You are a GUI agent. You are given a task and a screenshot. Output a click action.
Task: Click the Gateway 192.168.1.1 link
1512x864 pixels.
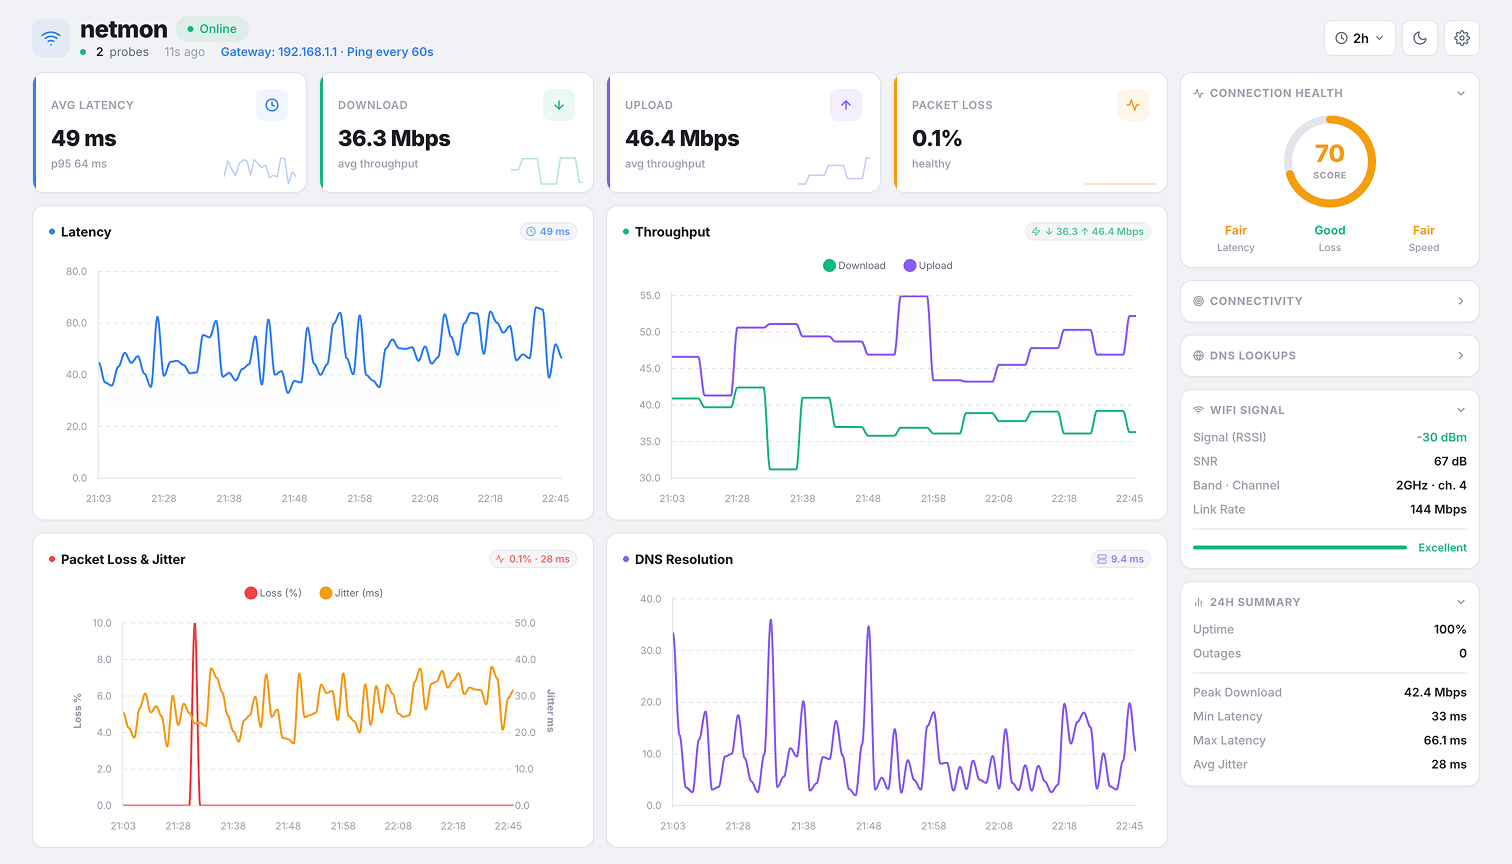coord(278,52)
